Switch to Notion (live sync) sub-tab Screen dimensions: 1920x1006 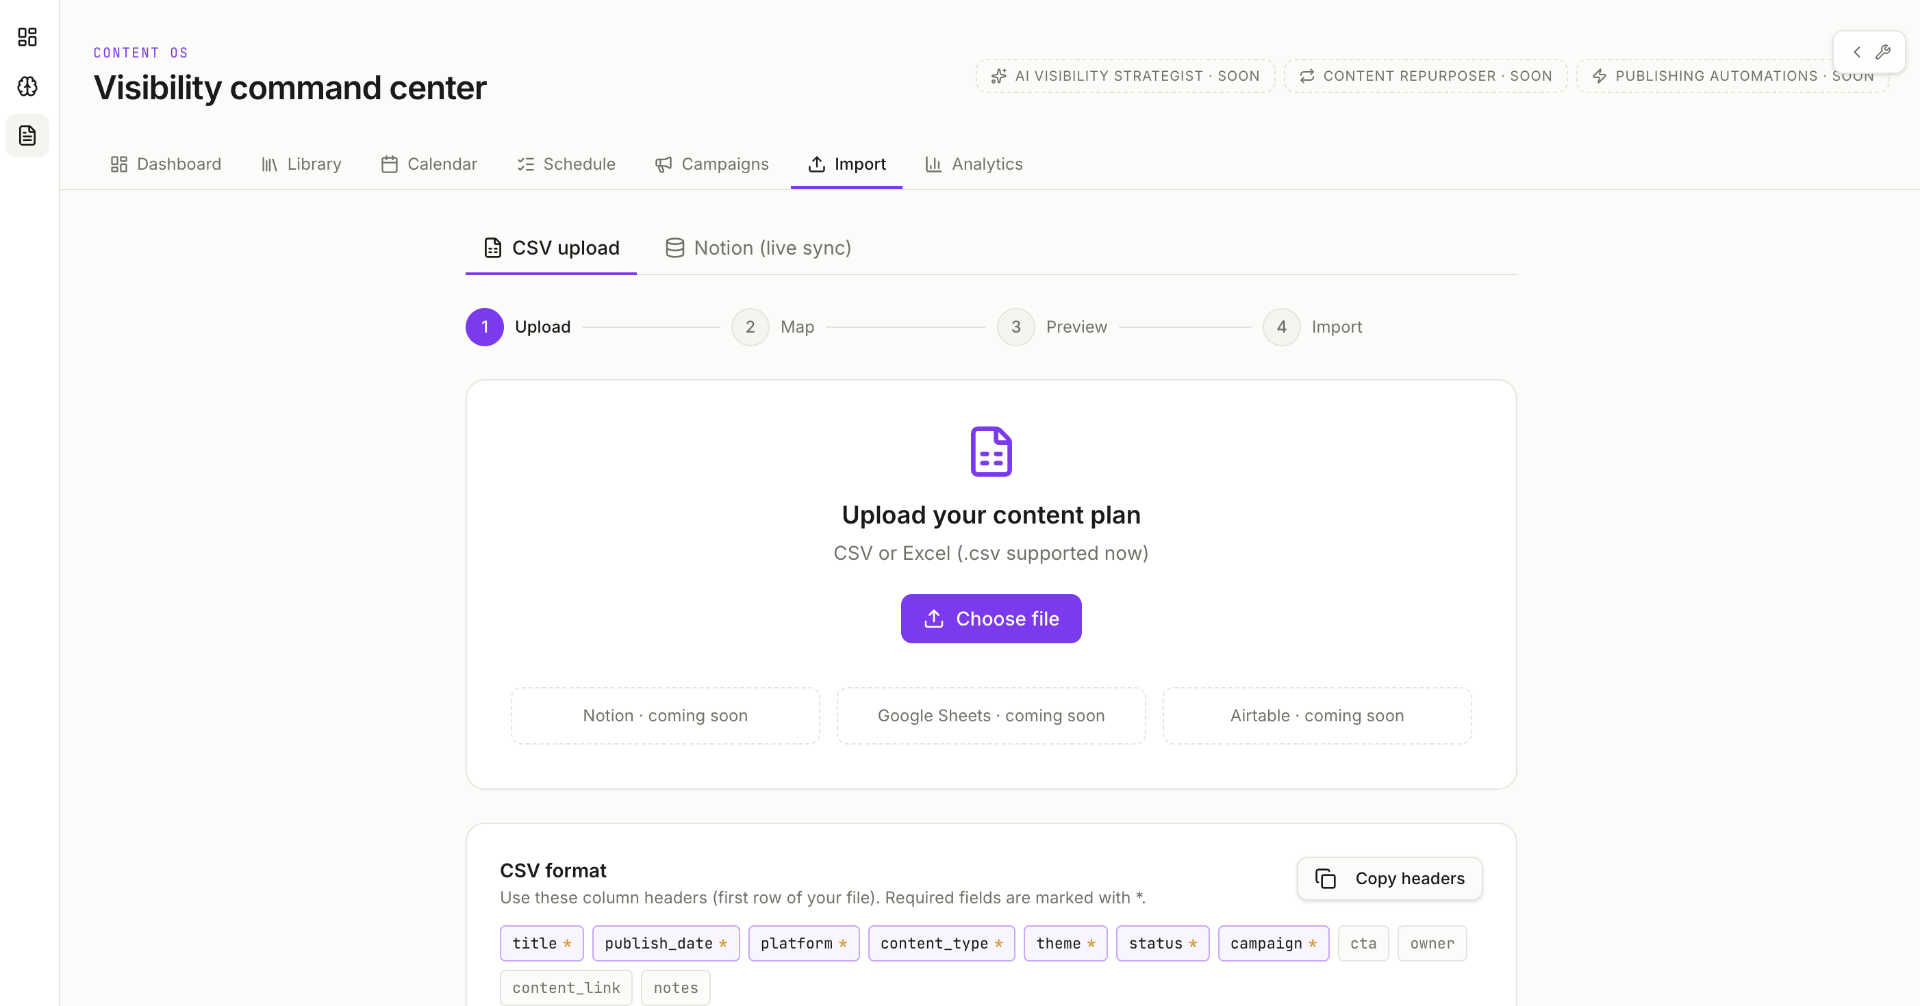click(x=758, y=248)
